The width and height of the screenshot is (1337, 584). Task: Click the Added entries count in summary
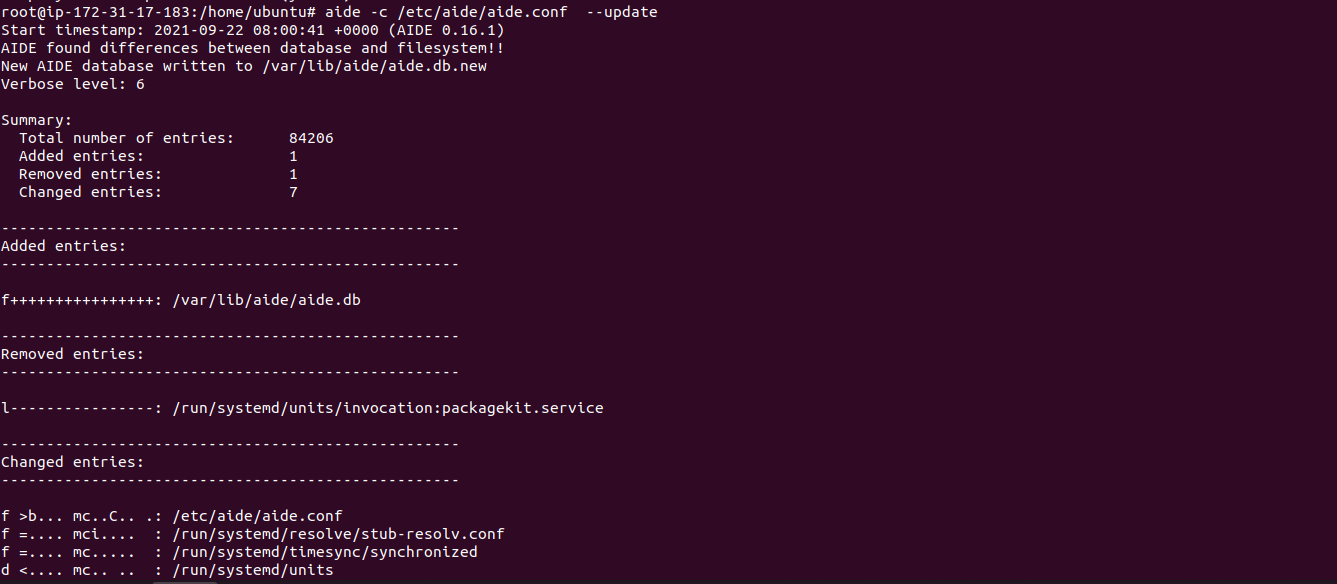coord(293,156)
